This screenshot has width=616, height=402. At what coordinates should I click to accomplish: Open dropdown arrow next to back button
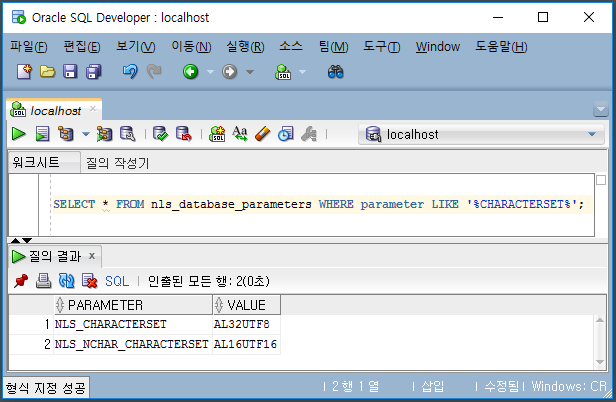211,72
